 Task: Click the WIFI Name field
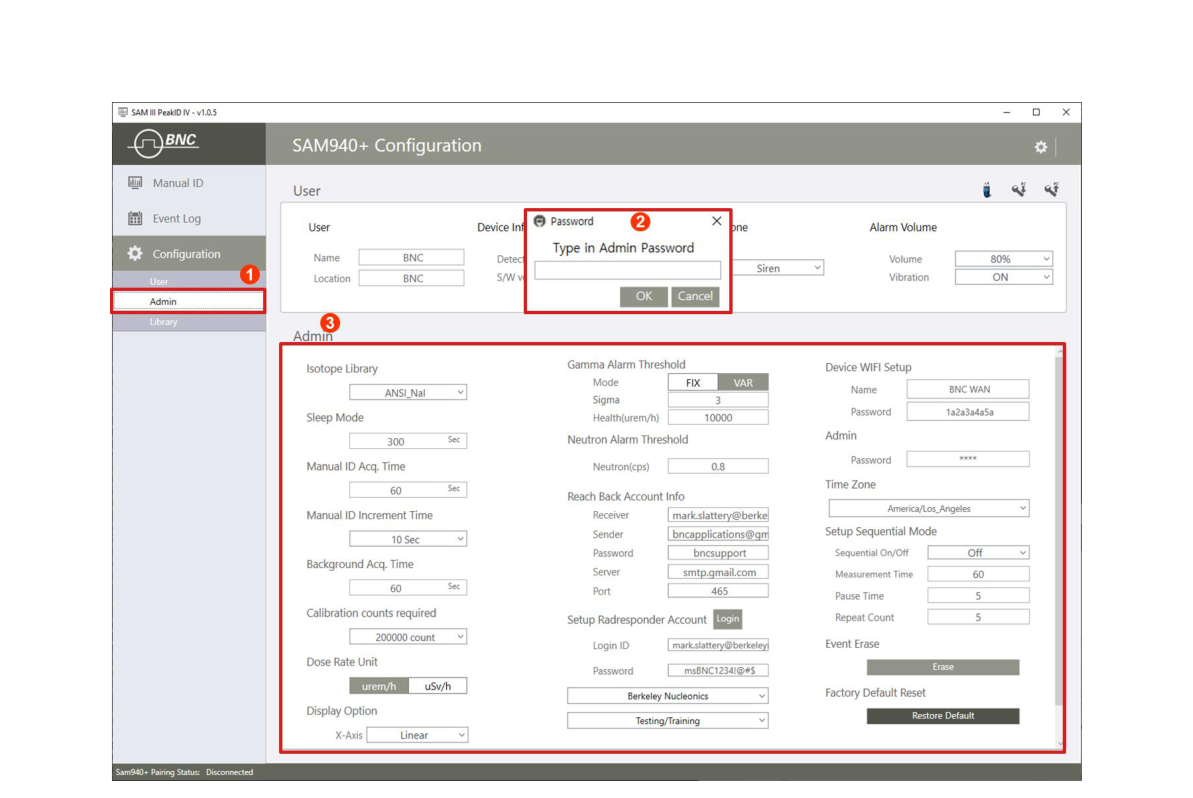coord(968,389)
